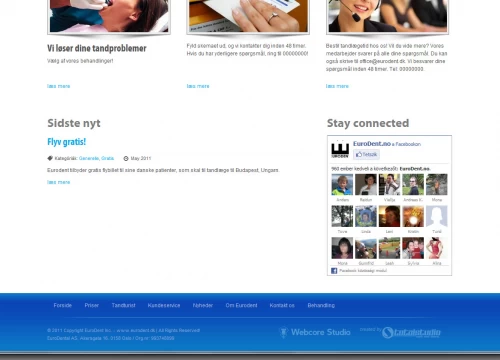
Task: Click the headset woman thumbnail image
Action: click(x=388, y=16)
